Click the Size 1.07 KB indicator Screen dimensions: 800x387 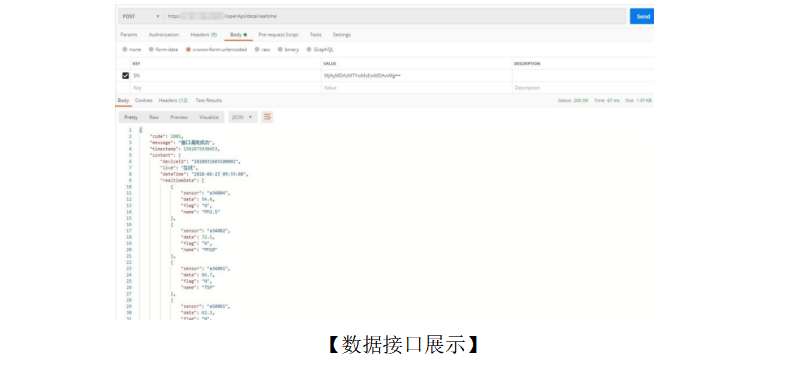(638, 100)
